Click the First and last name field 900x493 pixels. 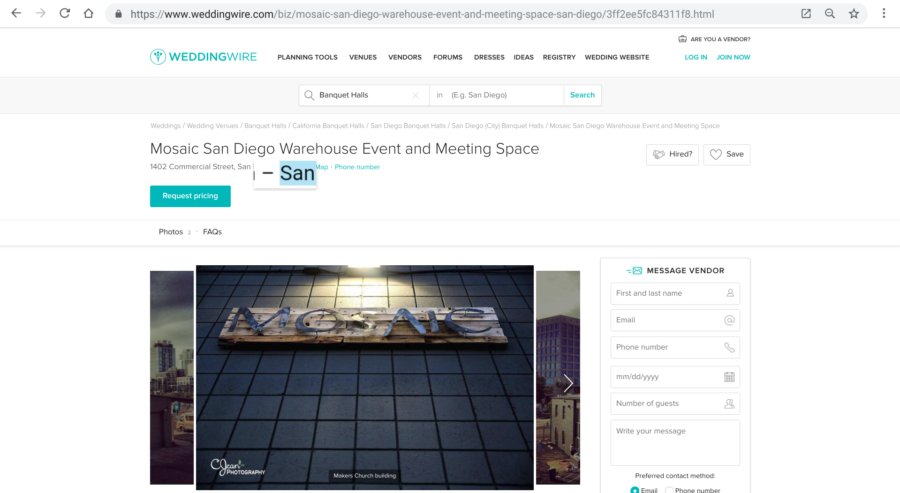point(675,293)
